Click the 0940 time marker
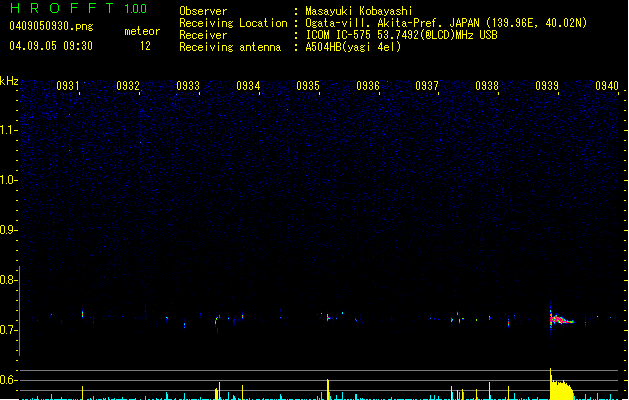The width and height of the screenshot is (629, 400). point(607,86)
